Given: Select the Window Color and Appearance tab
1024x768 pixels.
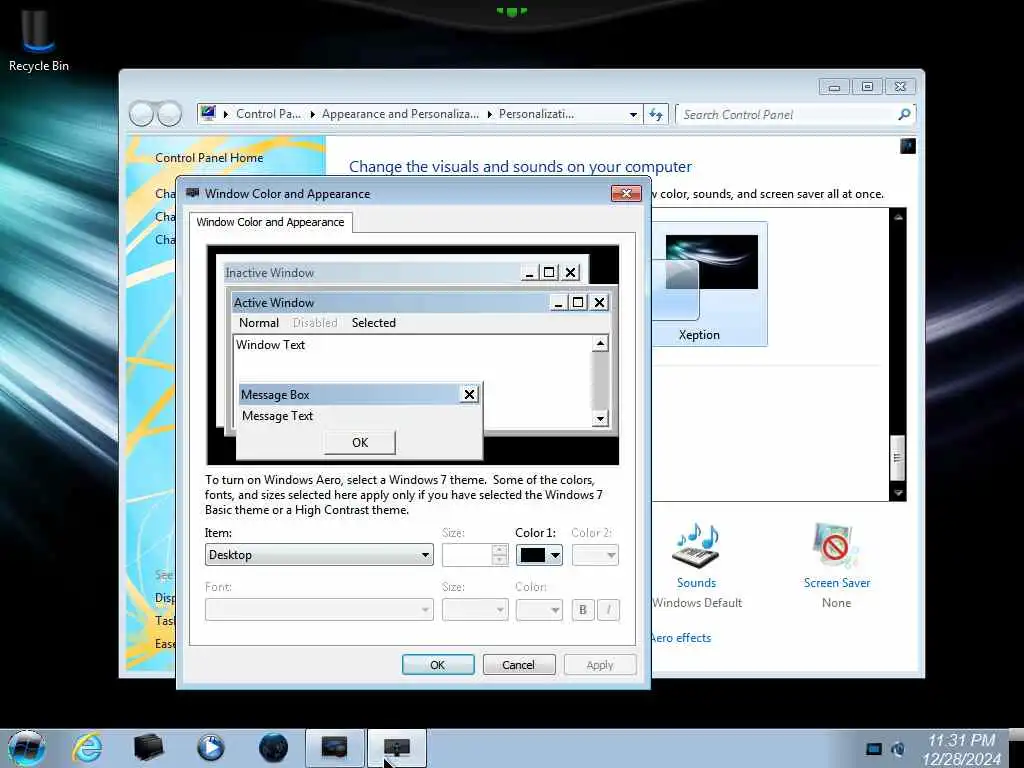Looking at the screenshot, I should pos(270,222).
